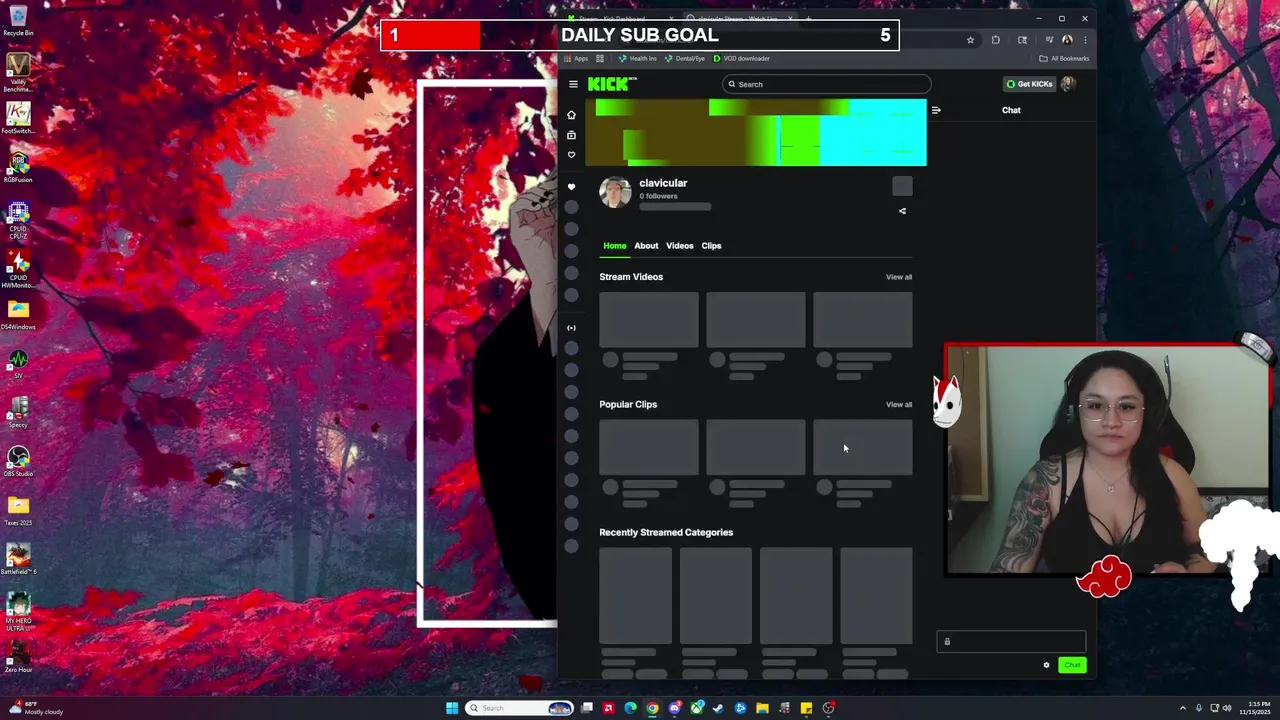The image size is (1280, 720).
Task: Click the Kick Search field
Action: pos(826,84)
